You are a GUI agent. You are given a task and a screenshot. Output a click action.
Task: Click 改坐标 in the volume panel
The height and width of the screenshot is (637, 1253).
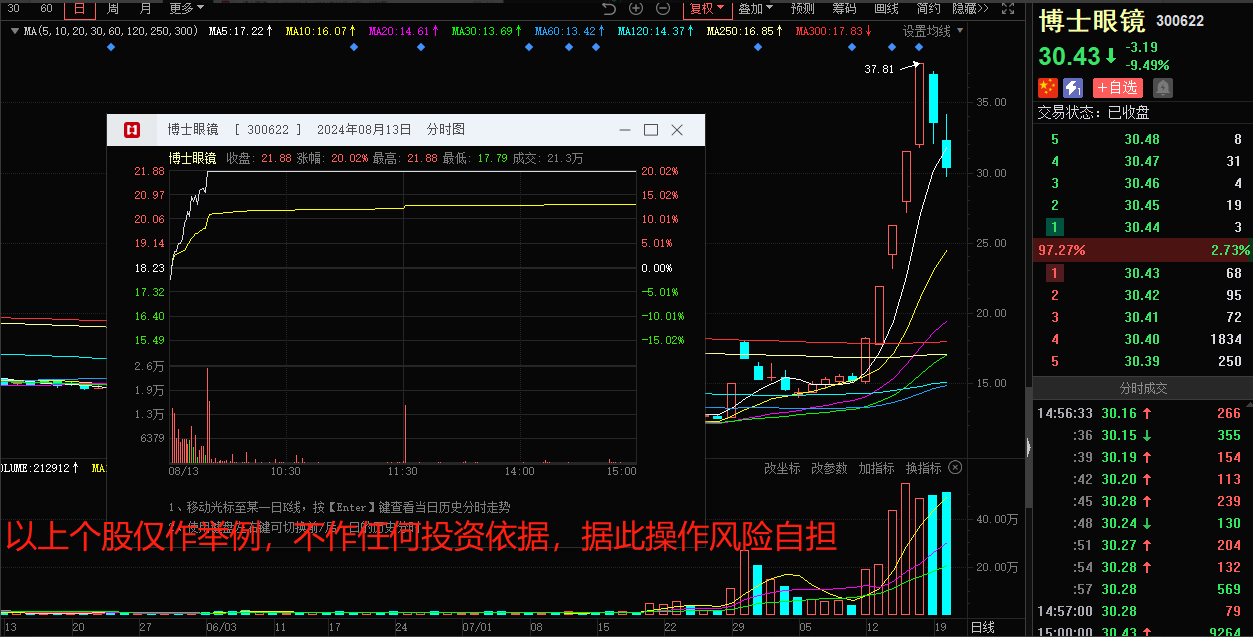coord(782,468)
